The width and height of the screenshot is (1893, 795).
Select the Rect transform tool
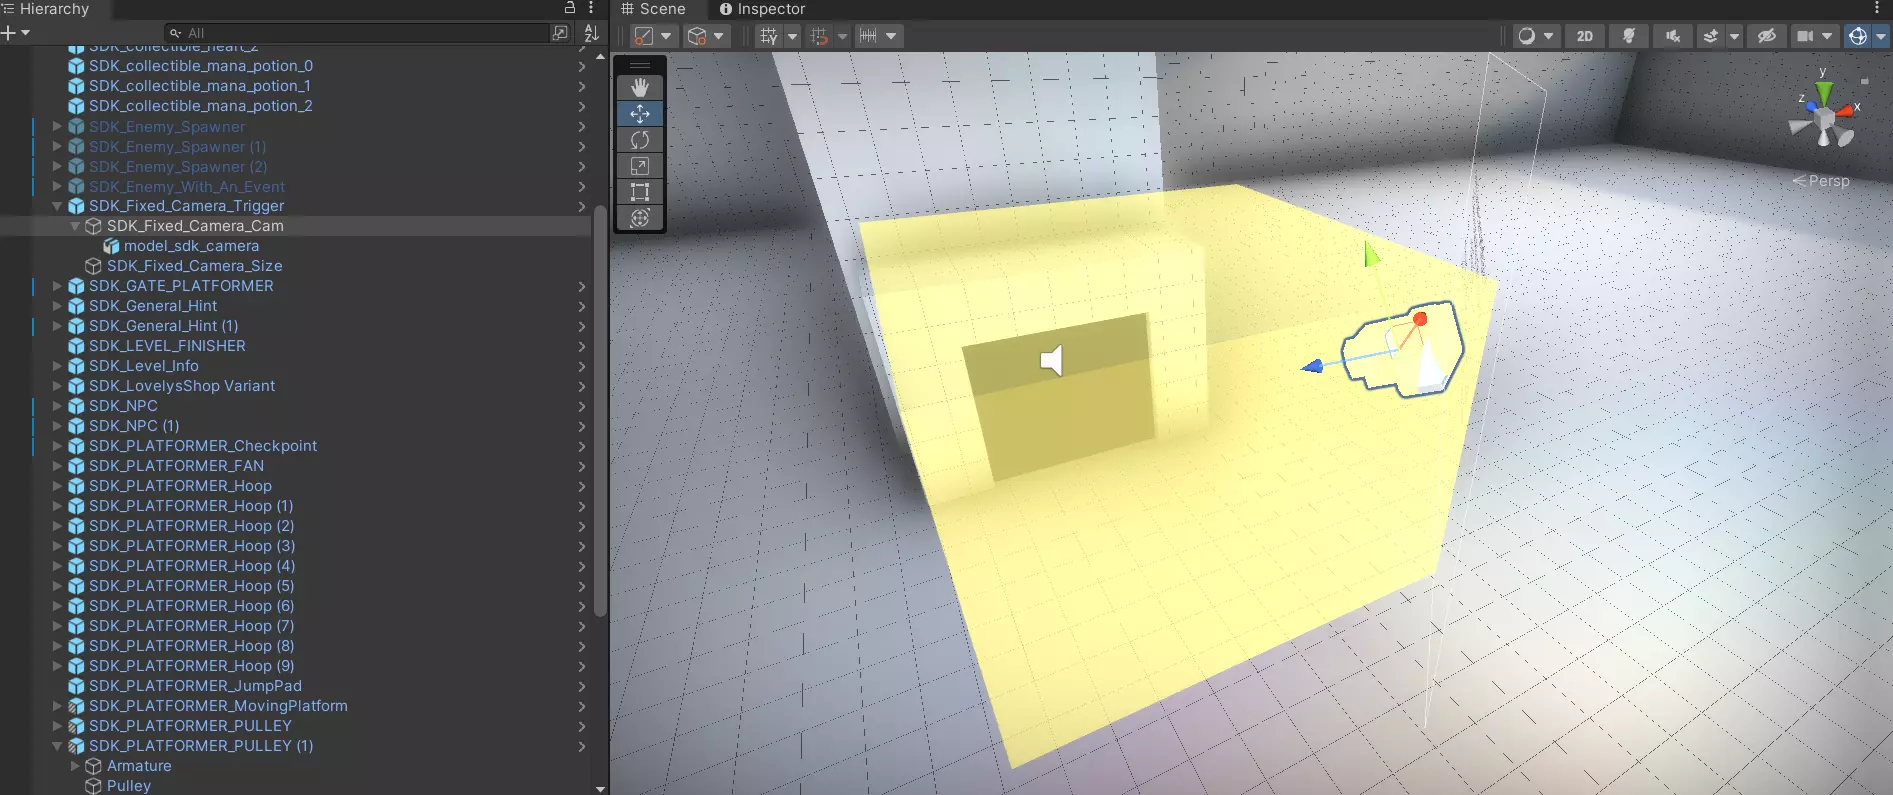(x=640, y=192)
